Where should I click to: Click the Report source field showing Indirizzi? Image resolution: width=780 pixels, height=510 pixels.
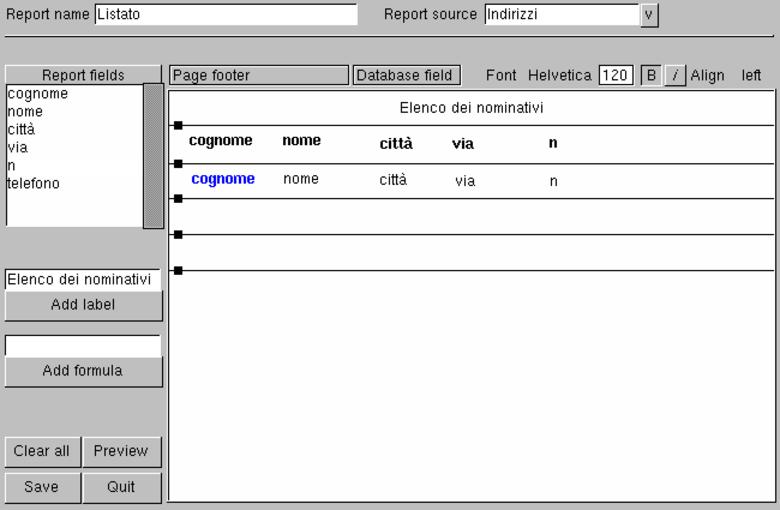[562, 14]
